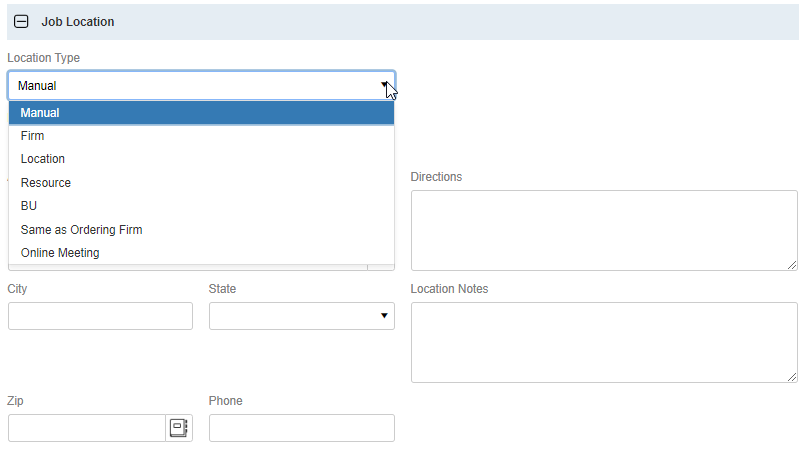Click the Zip address book lookup icon
806x460 pixels.
coord(179,428)
